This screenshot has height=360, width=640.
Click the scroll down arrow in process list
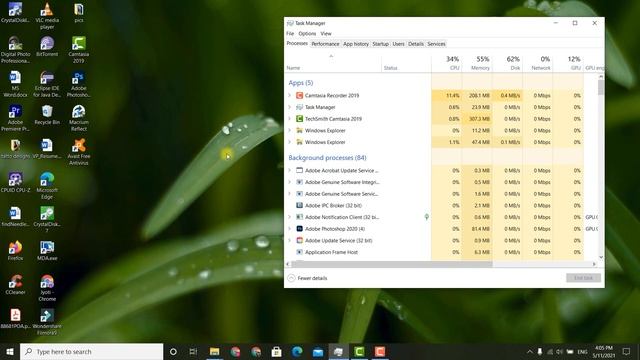pyautogui.click(x=601, y=257)
